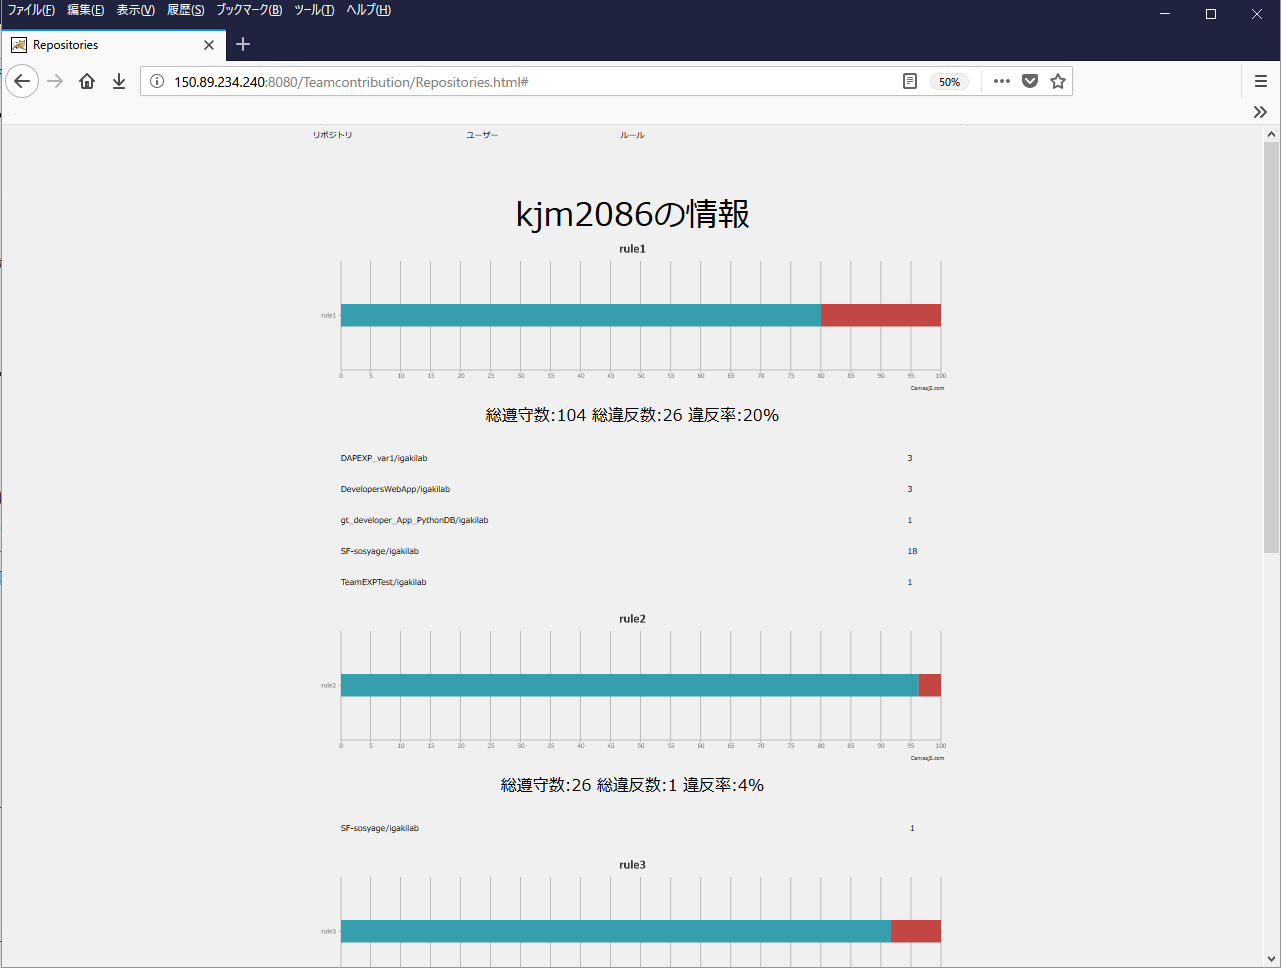Click the scrollbar down arrow

tap(1272, 958)
